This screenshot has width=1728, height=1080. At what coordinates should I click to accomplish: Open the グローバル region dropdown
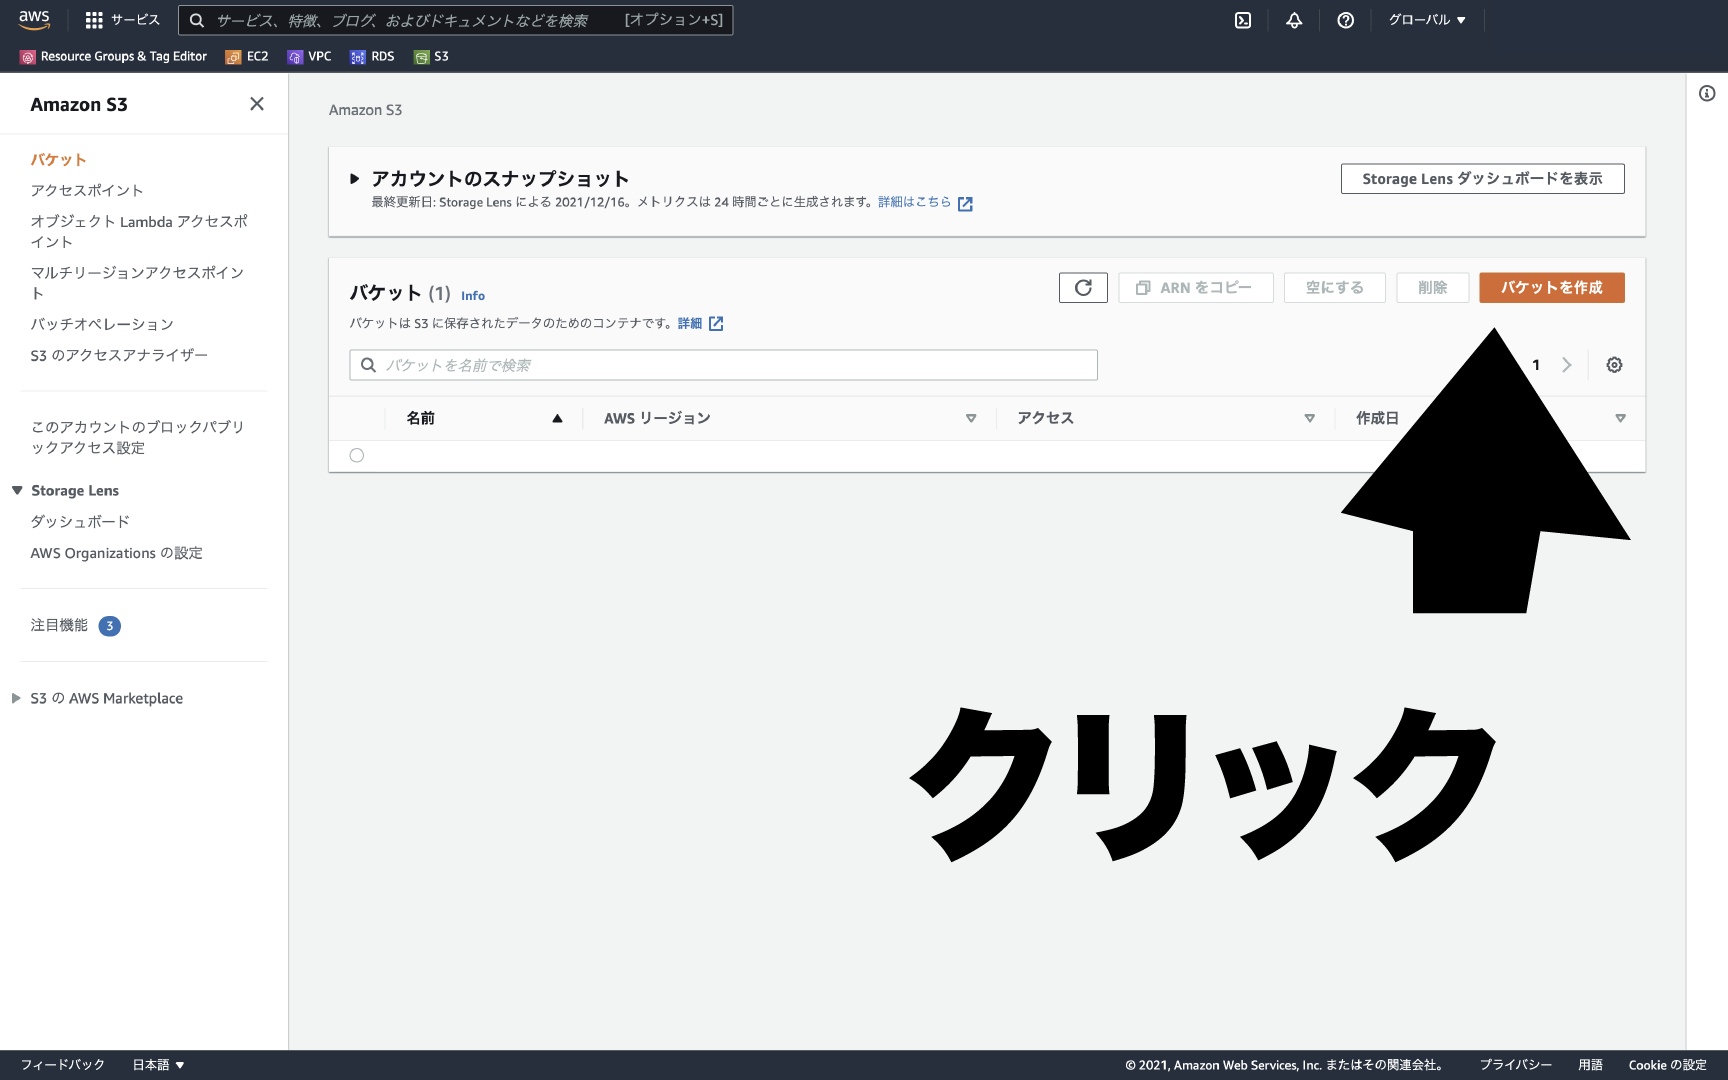pos(1427,20)
